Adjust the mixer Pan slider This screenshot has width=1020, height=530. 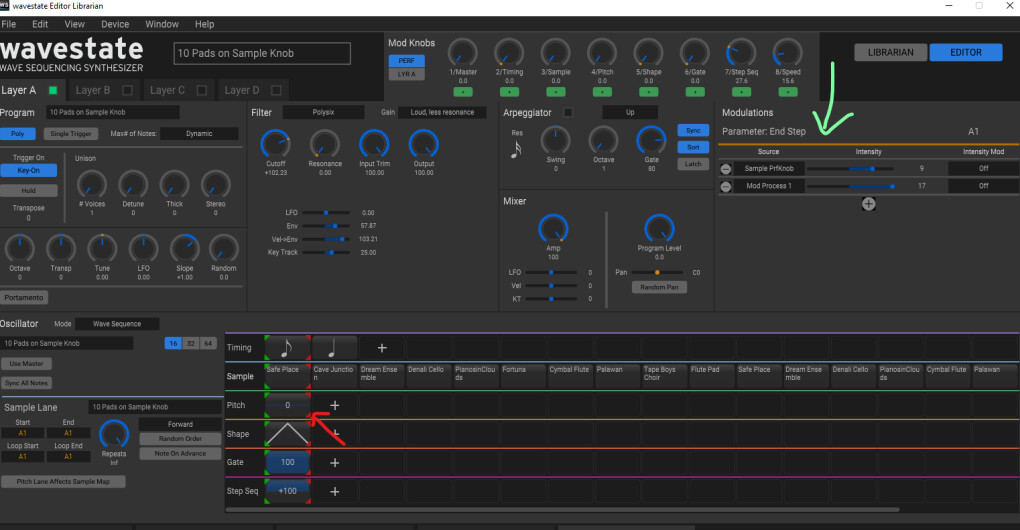657,272
